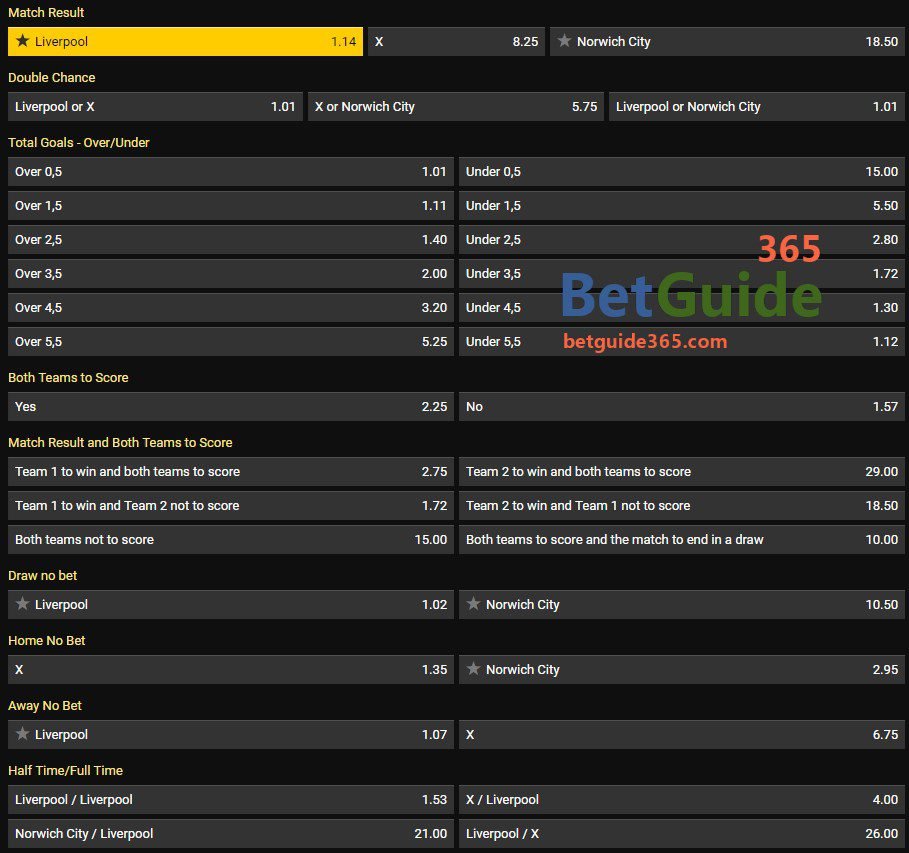Image resolution: width=909 pixels, height=853 pixels.
Task: Pick Double Chance X or Norwich City
Action: click(x=456, y=107)
